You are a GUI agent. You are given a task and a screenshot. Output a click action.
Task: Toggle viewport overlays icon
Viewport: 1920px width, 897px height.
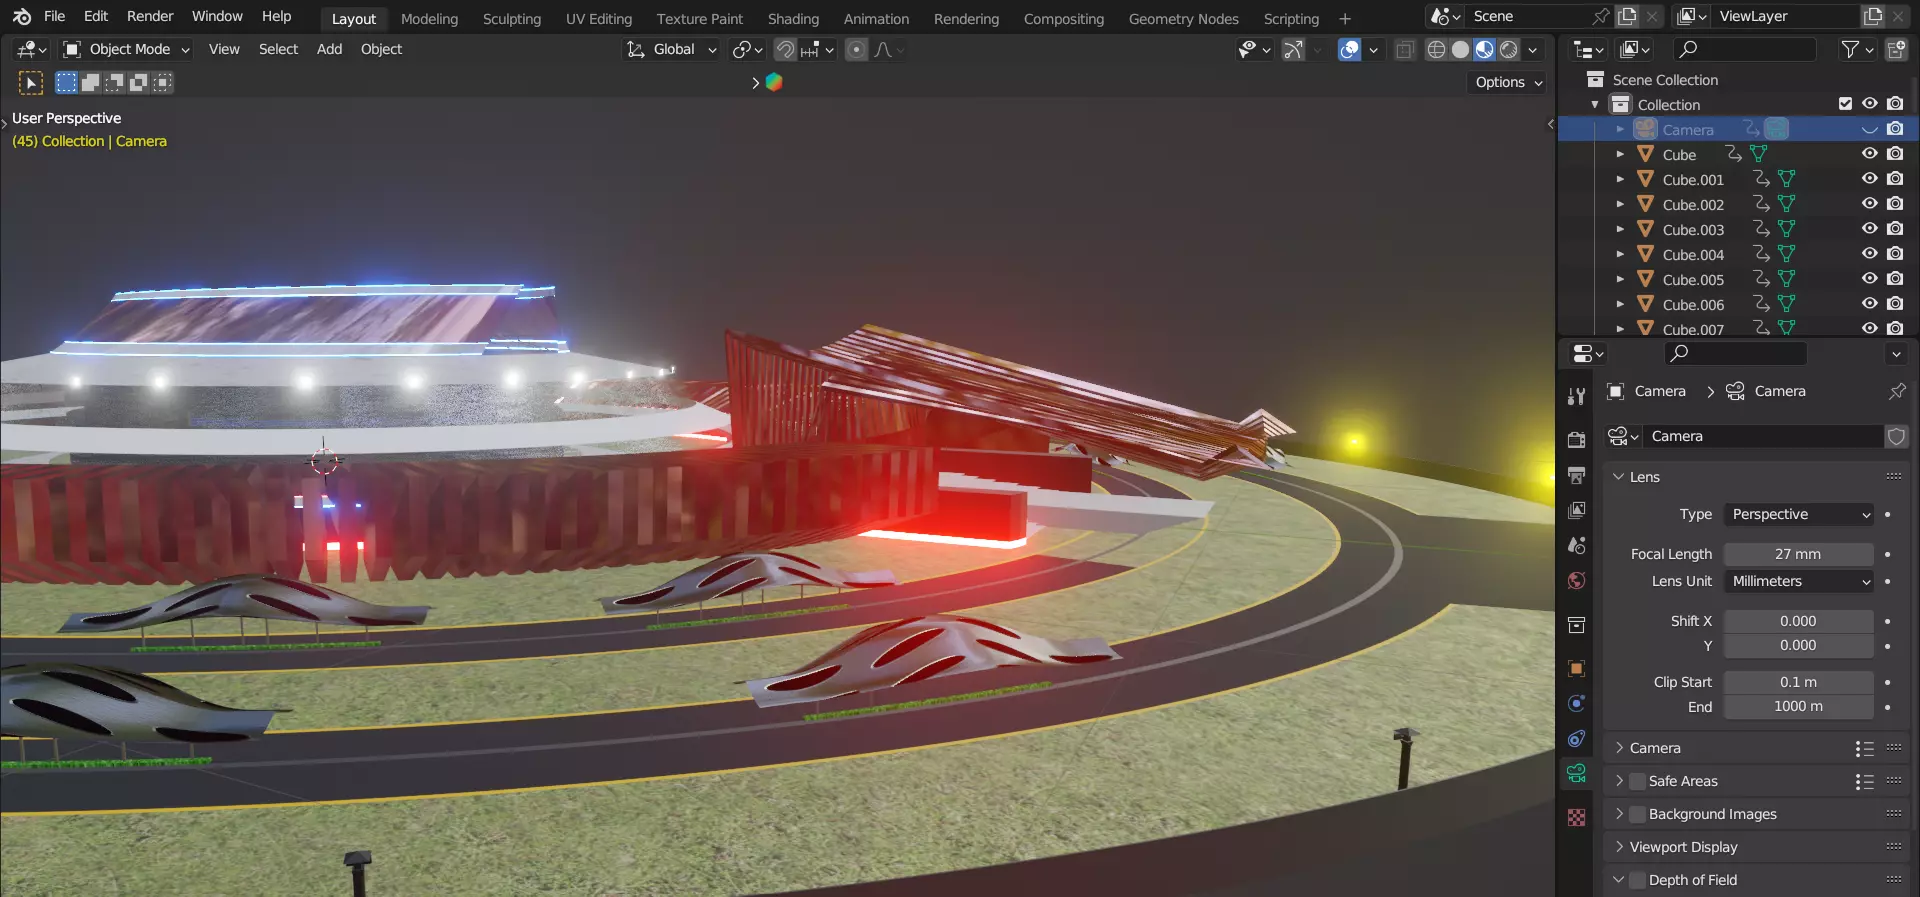click(1350, 49)
